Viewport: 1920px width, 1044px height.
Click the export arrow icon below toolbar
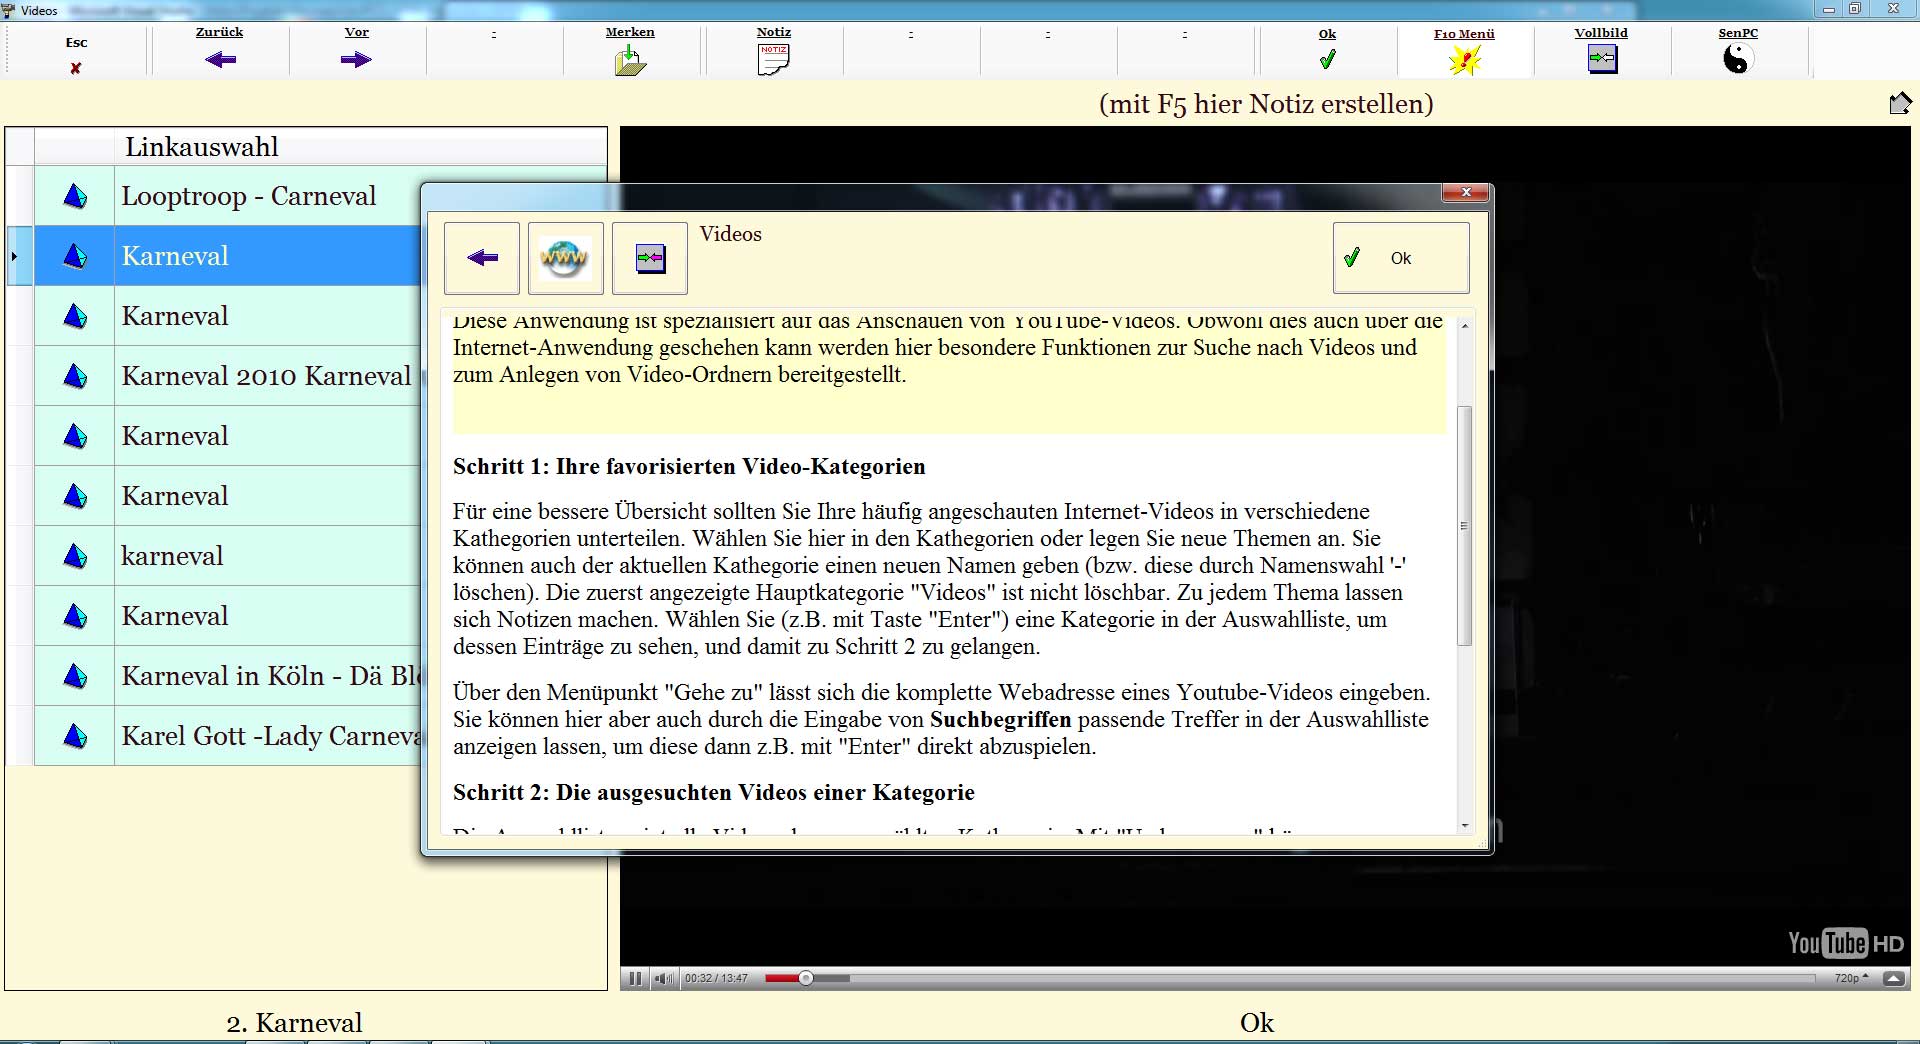click(x=1900, y=103)
